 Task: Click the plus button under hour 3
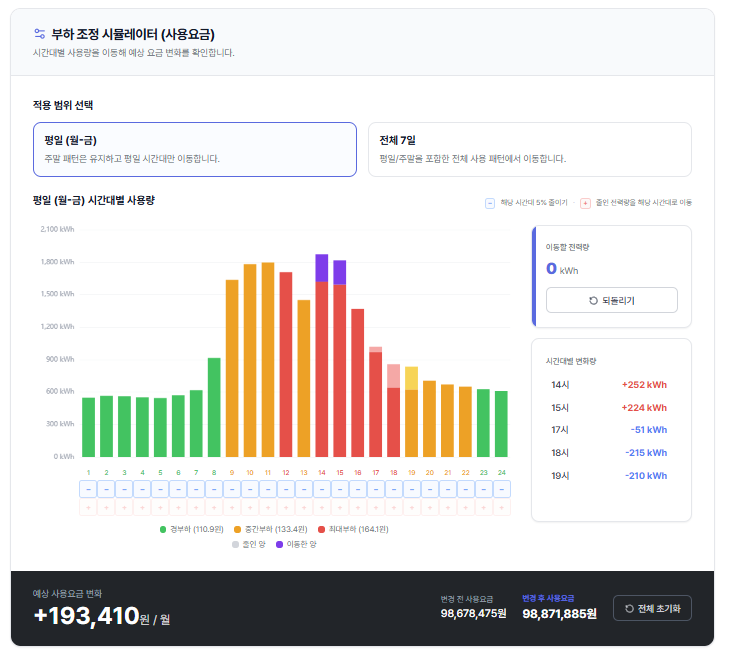pyautogui.click(x=124, y=507)
